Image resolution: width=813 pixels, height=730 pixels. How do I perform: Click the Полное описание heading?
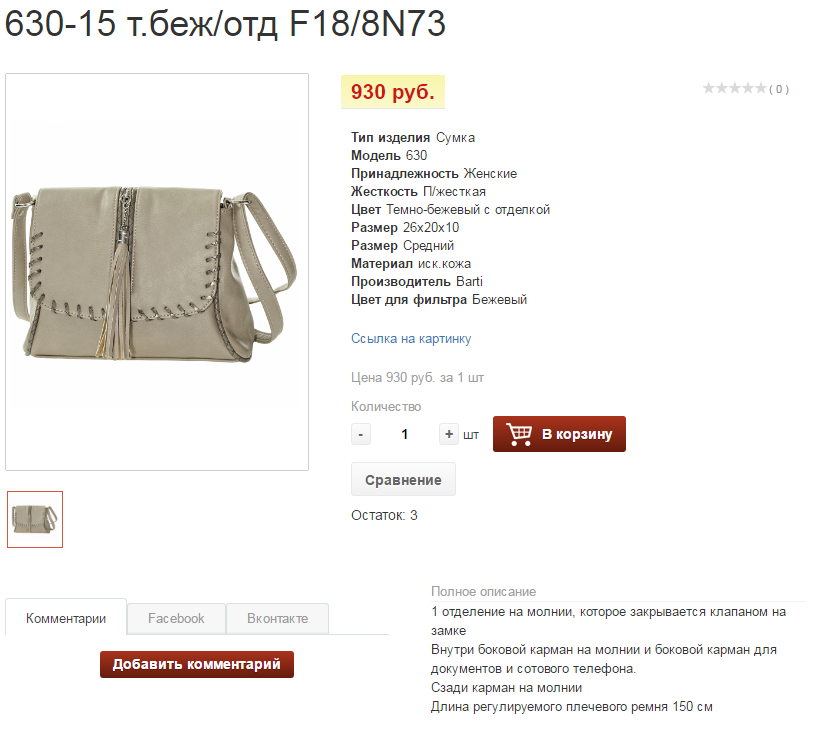(x=483, y=592)
